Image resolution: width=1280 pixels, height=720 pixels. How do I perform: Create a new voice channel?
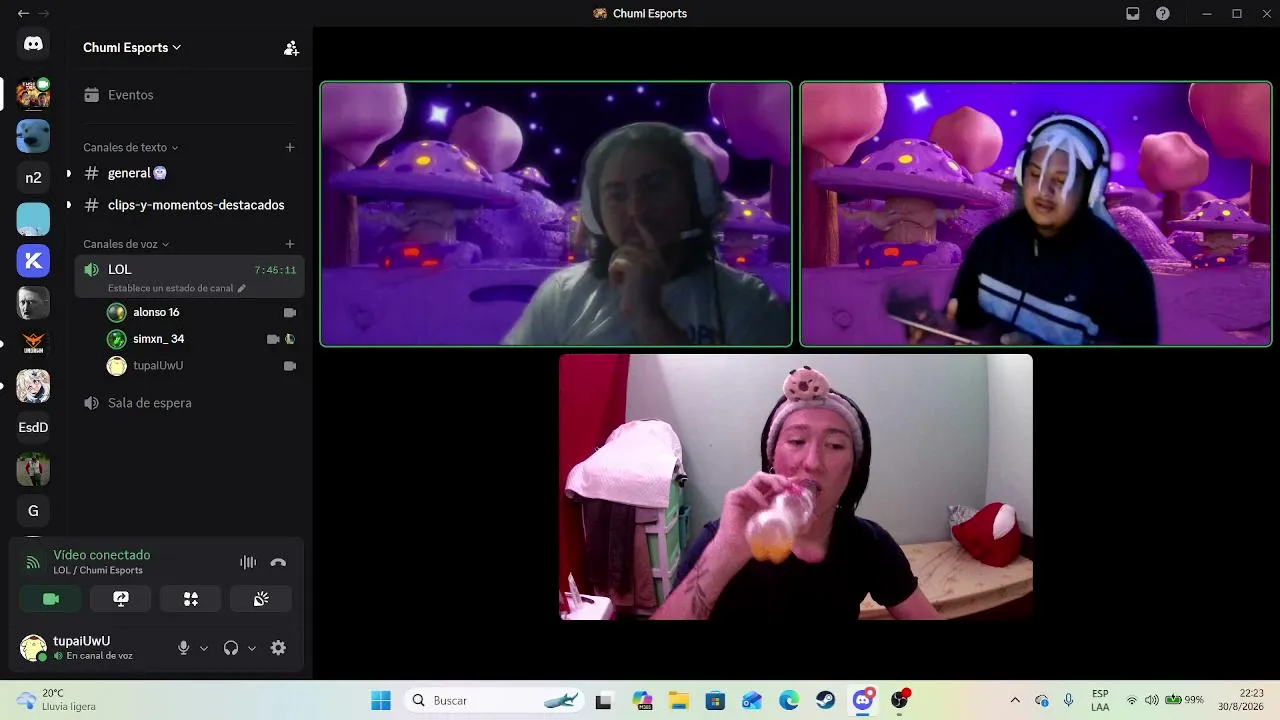290,244
